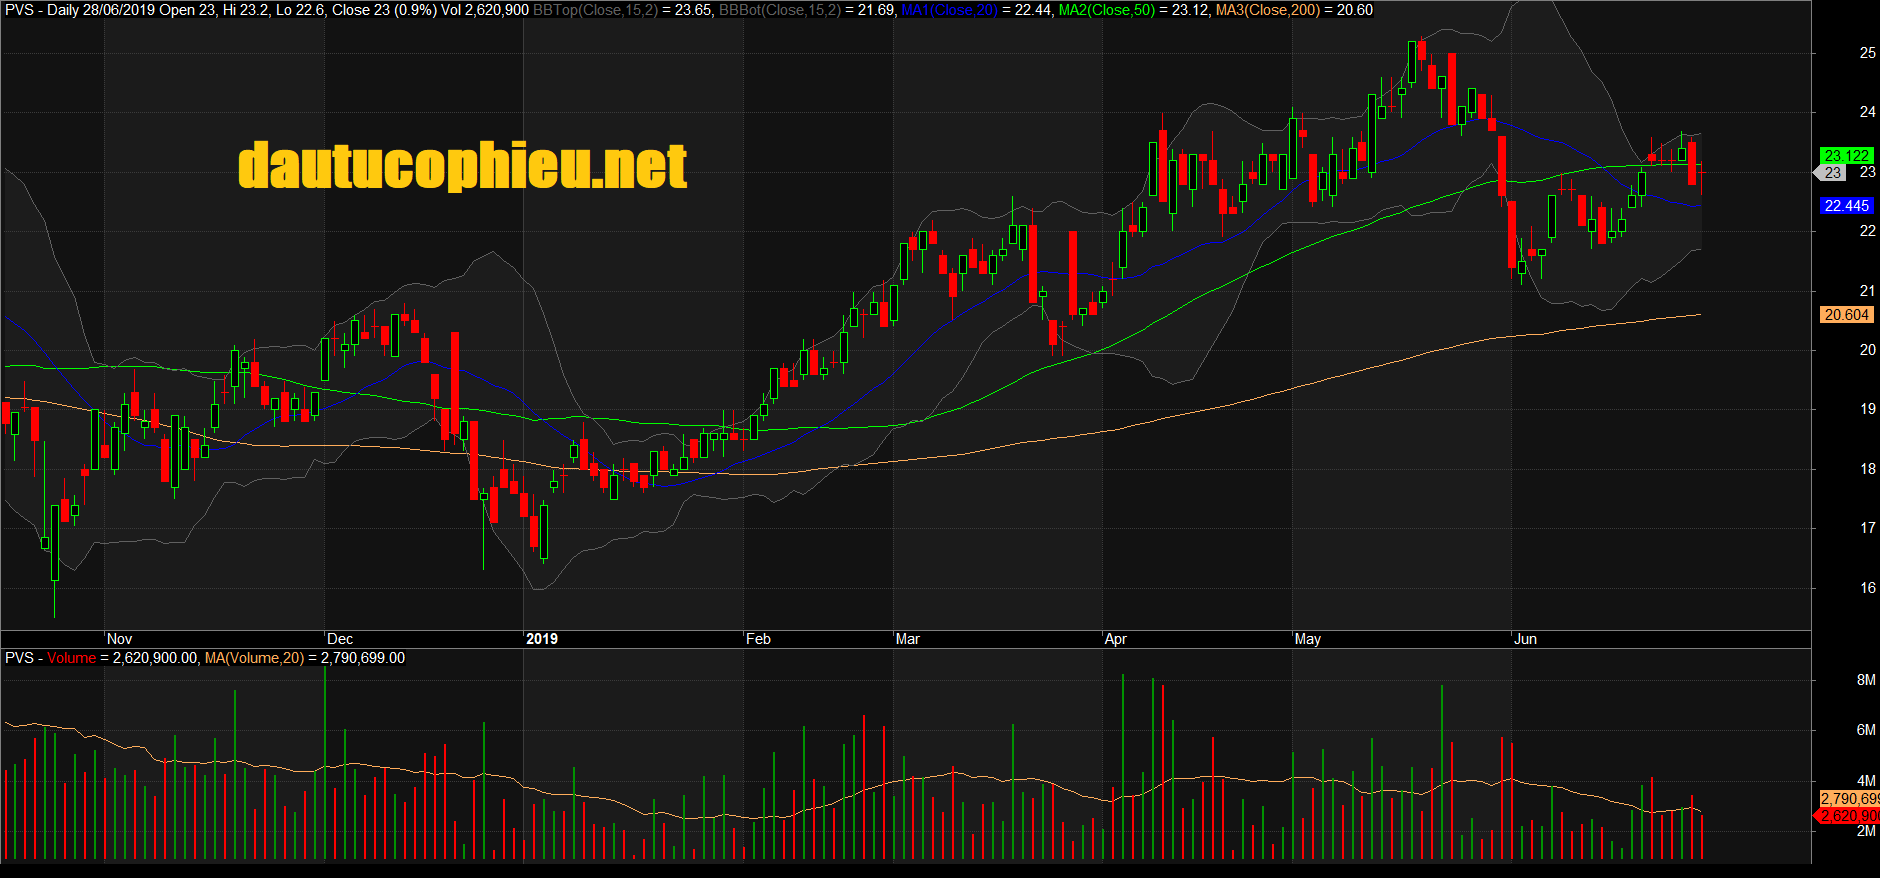Image resolution: width=1880 pixels, height=878 pixels.
Task: Click the Apr label on time axis
Action: 1116,639
